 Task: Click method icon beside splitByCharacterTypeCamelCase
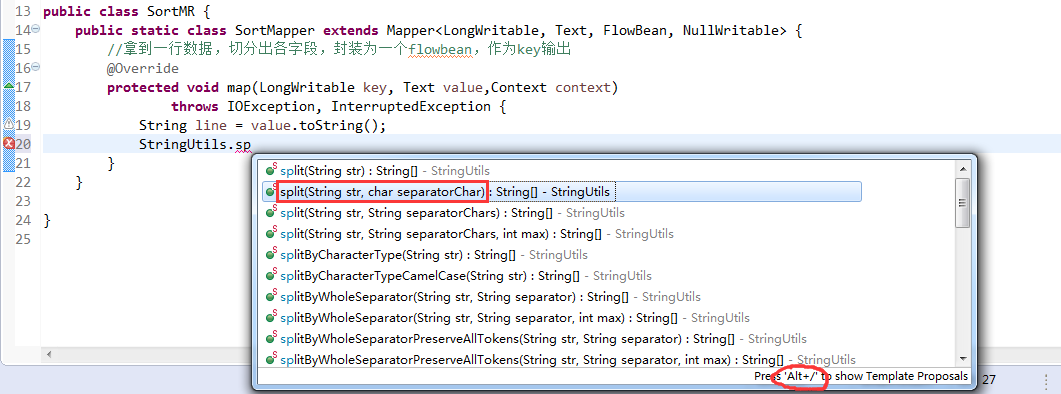[272, 276]
